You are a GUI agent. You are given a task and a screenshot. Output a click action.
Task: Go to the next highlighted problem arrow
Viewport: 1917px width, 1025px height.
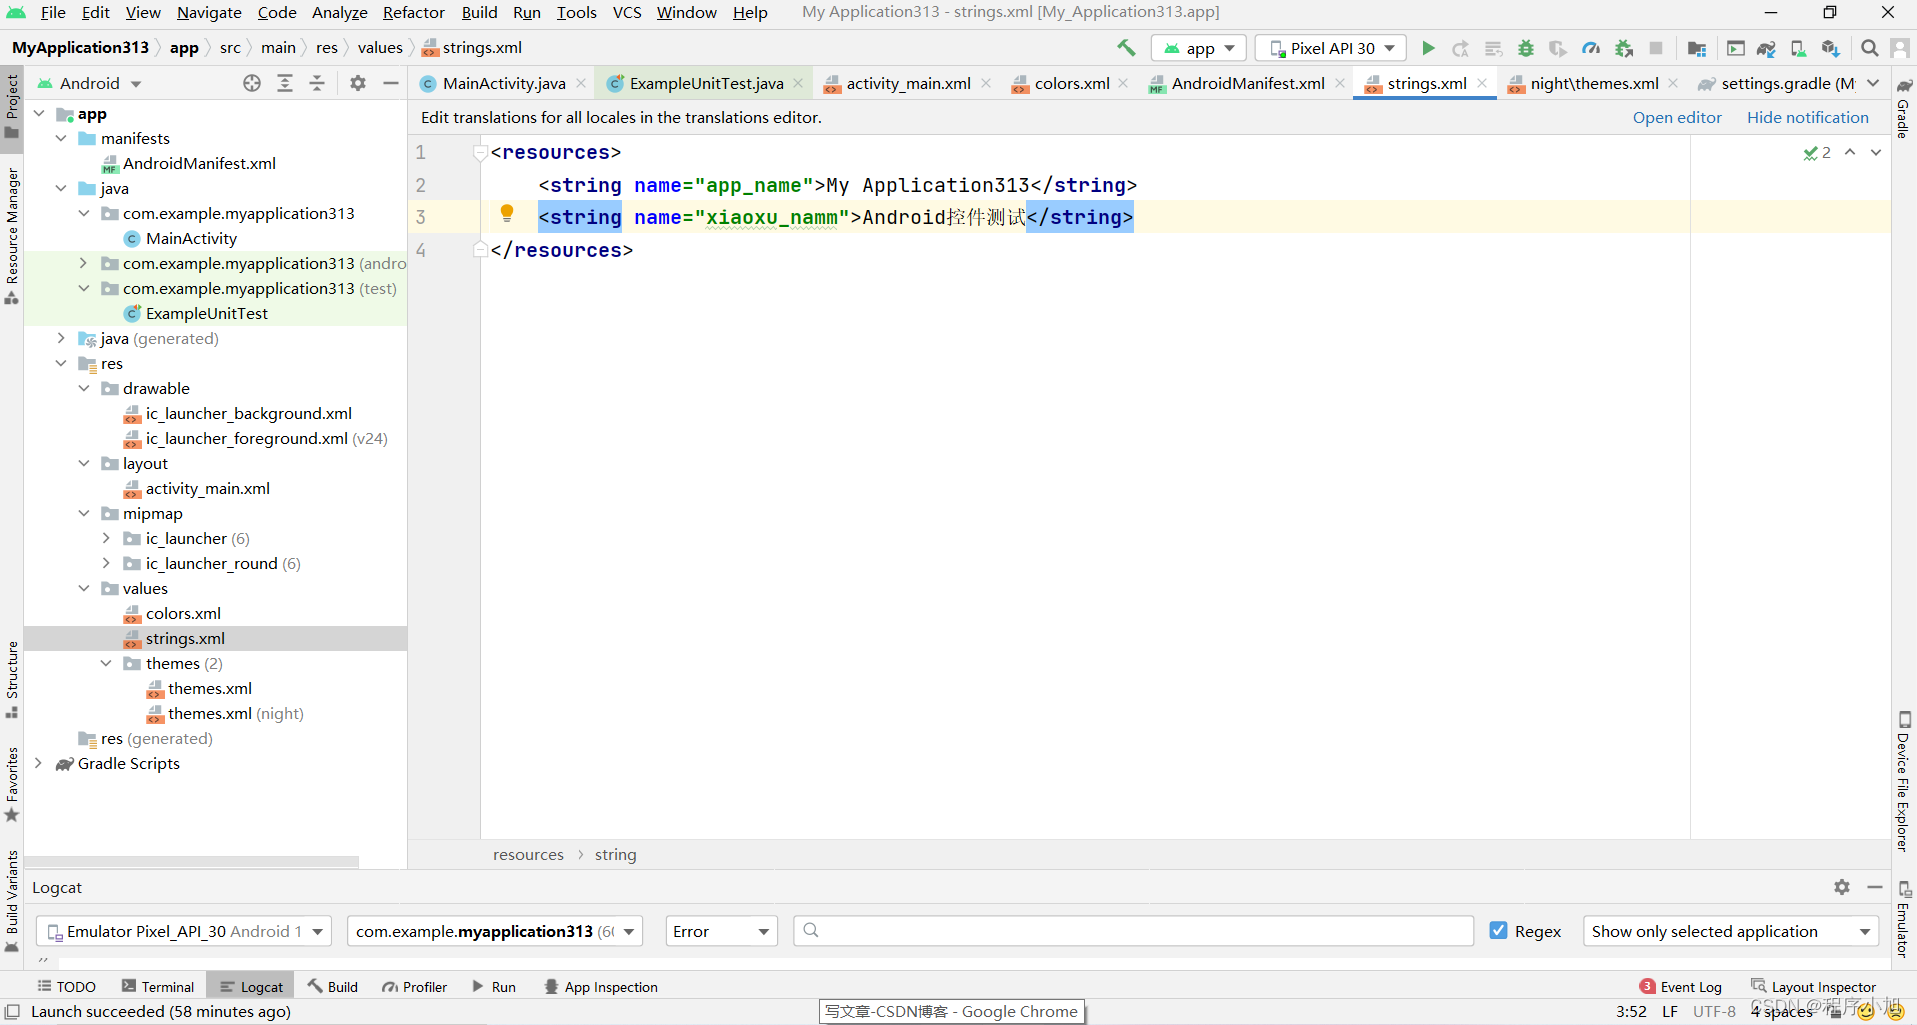tap(1876, 152)
